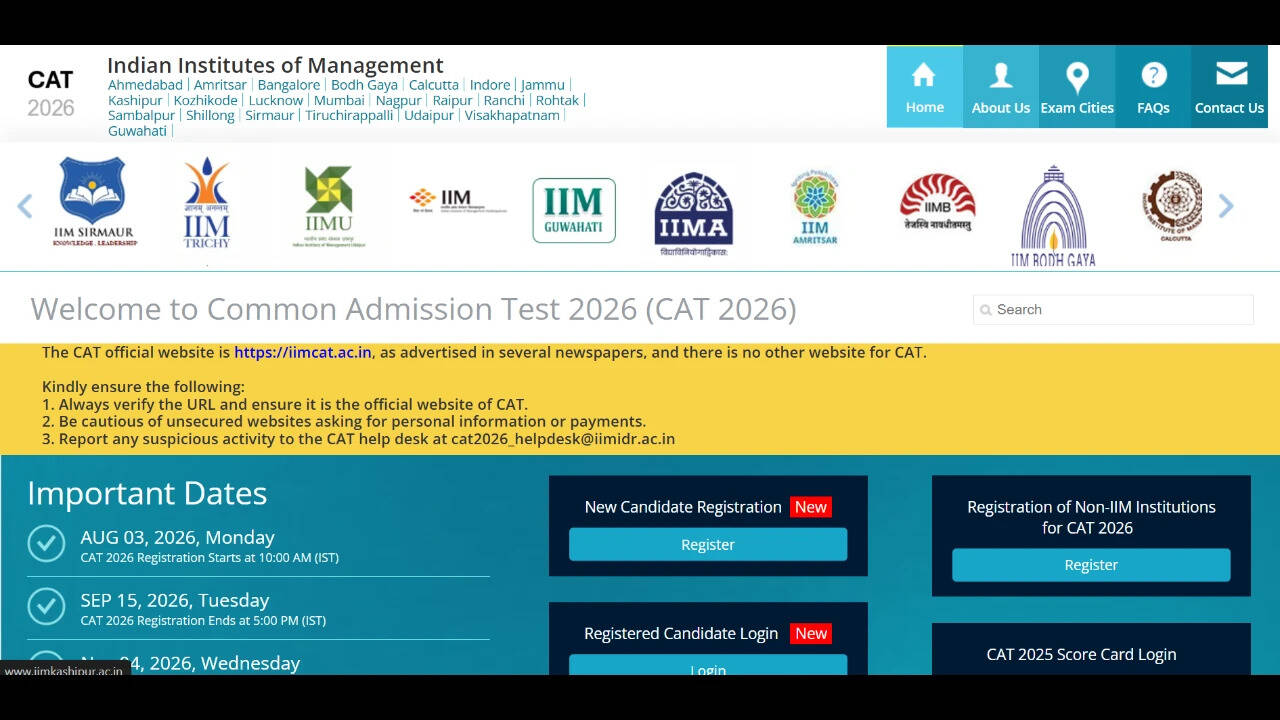This screenshot has height=720, width=1280.
Task: Open the Bodh Gaya link in header
Action: point(364,85)
